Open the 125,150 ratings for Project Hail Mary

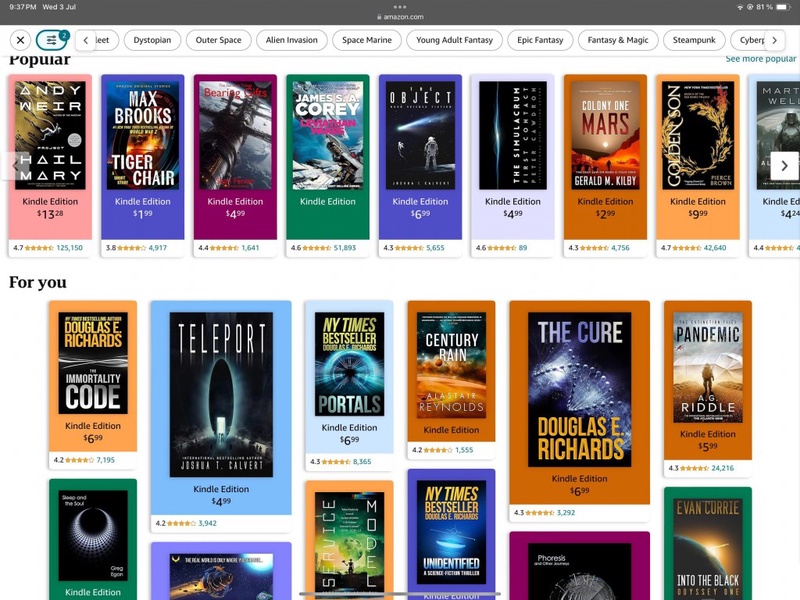click(x=69, y=248)
